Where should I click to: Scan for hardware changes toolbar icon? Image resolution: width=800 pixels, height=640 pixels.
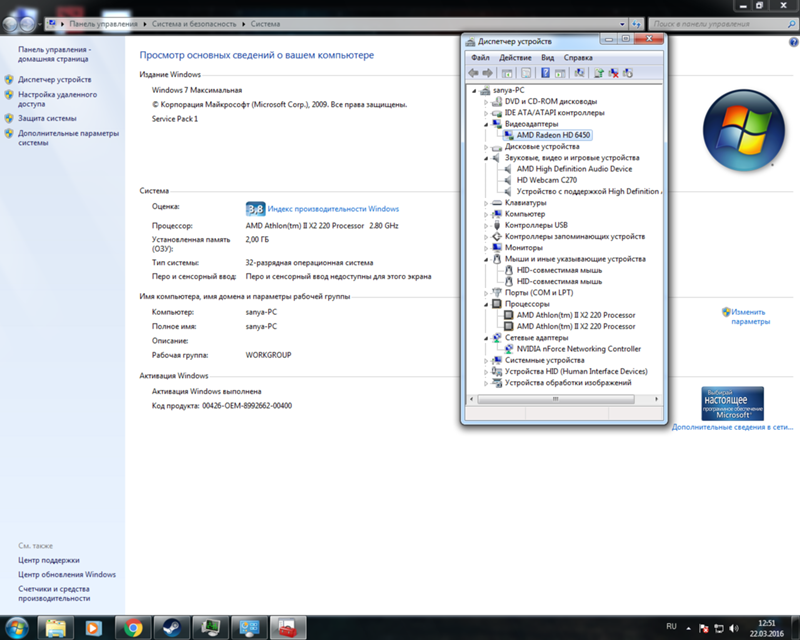coord(579,73)
